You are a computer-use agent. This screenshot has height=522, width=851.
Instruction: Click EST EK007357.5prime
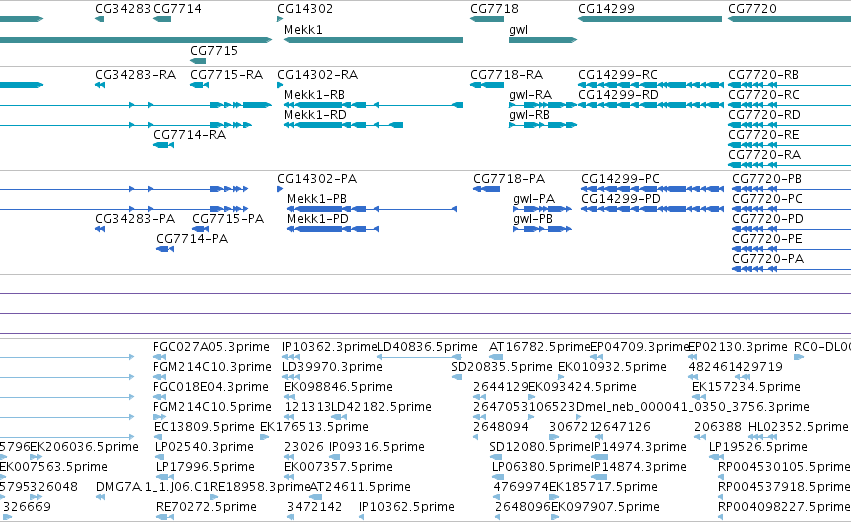point(338,468)
